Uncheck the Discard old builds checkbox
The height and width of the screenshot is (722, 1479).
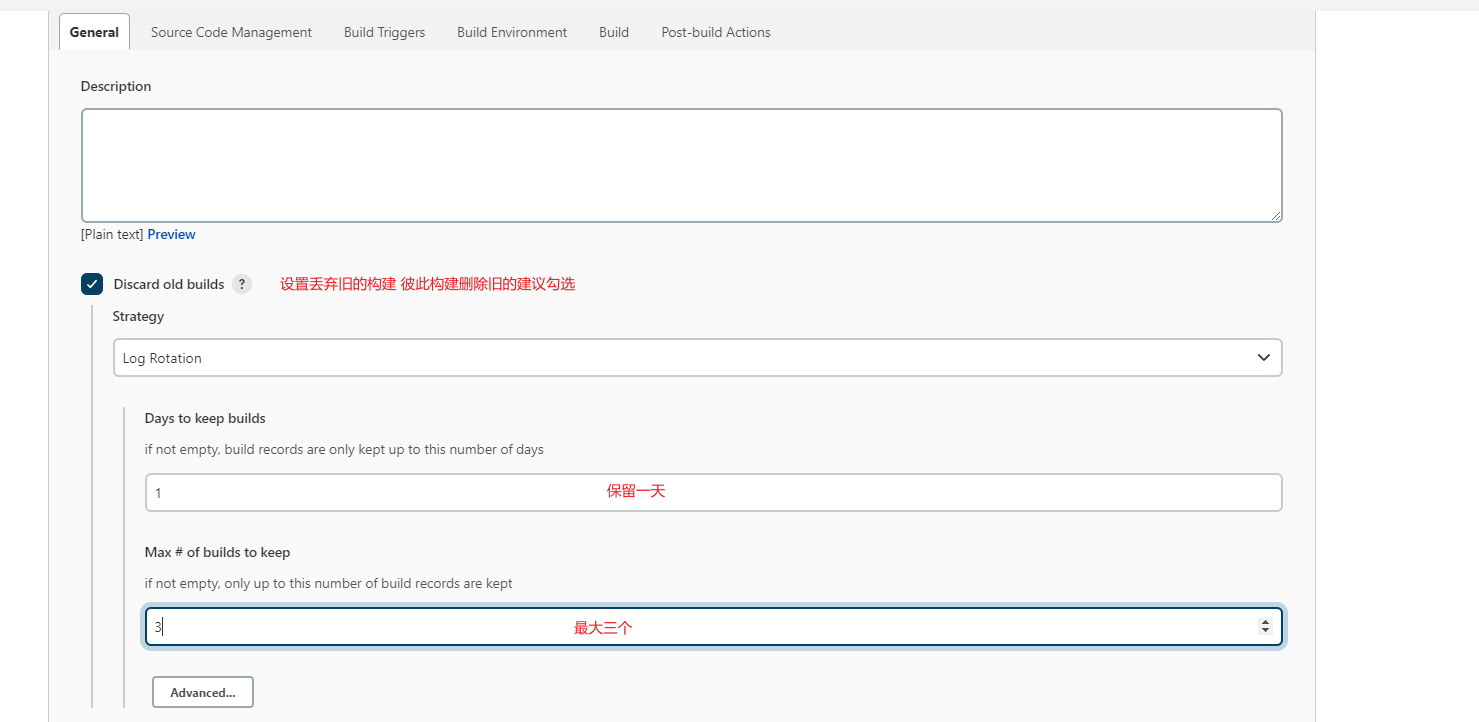coord(92,284)
